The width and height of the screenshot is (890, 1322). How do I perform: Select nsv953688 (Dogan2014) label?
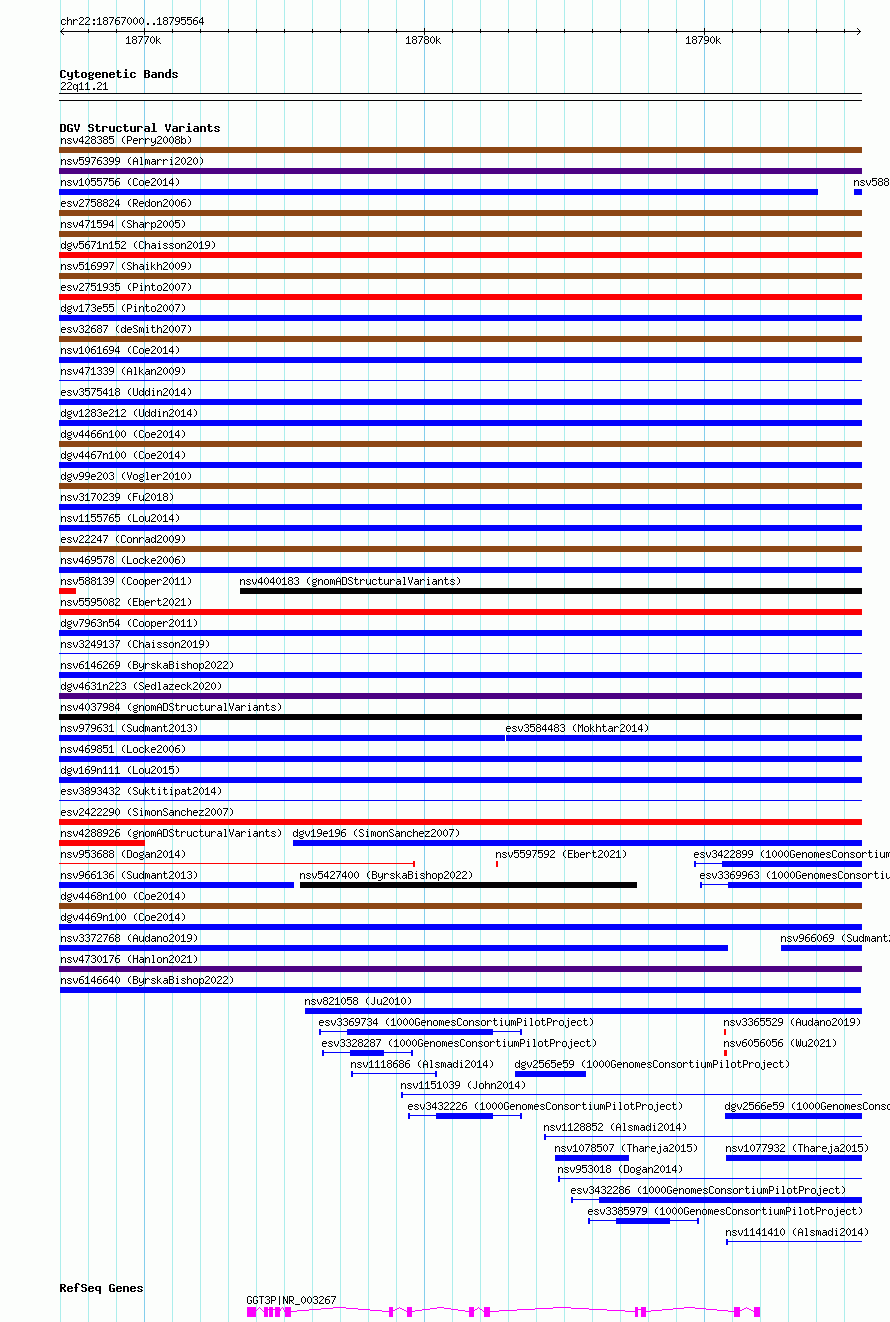click(x=122, y=854)
